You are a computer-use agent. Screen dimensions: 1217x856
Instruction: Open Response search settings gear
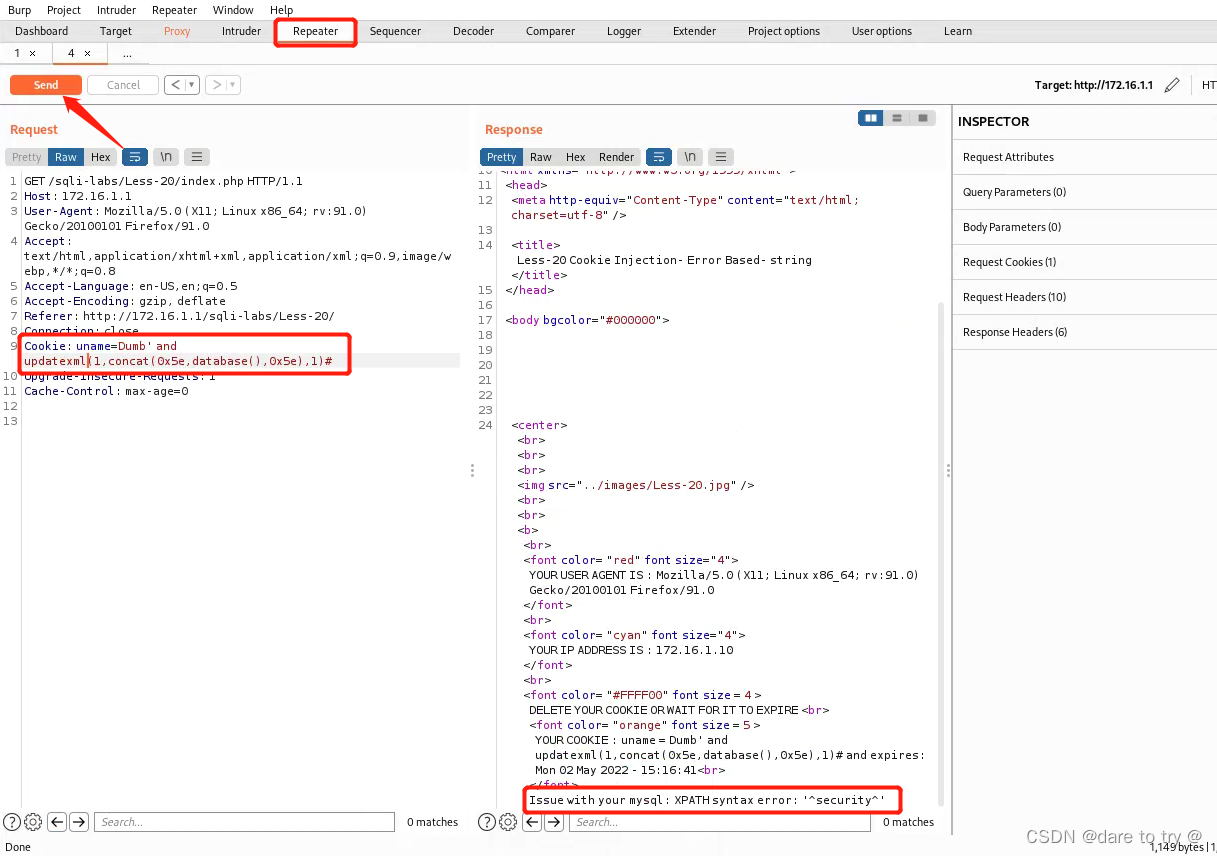(x=508, y=822)
